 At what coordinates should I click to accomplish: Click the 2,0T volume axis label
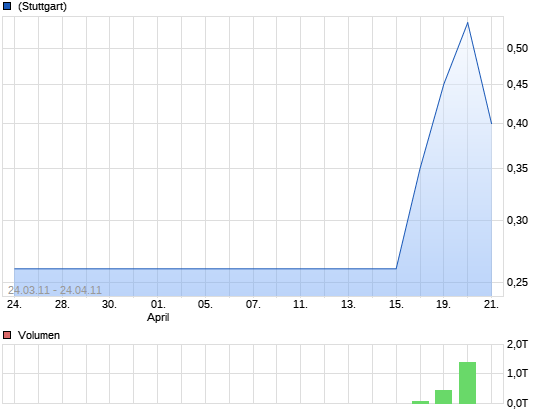click(517, 344)
